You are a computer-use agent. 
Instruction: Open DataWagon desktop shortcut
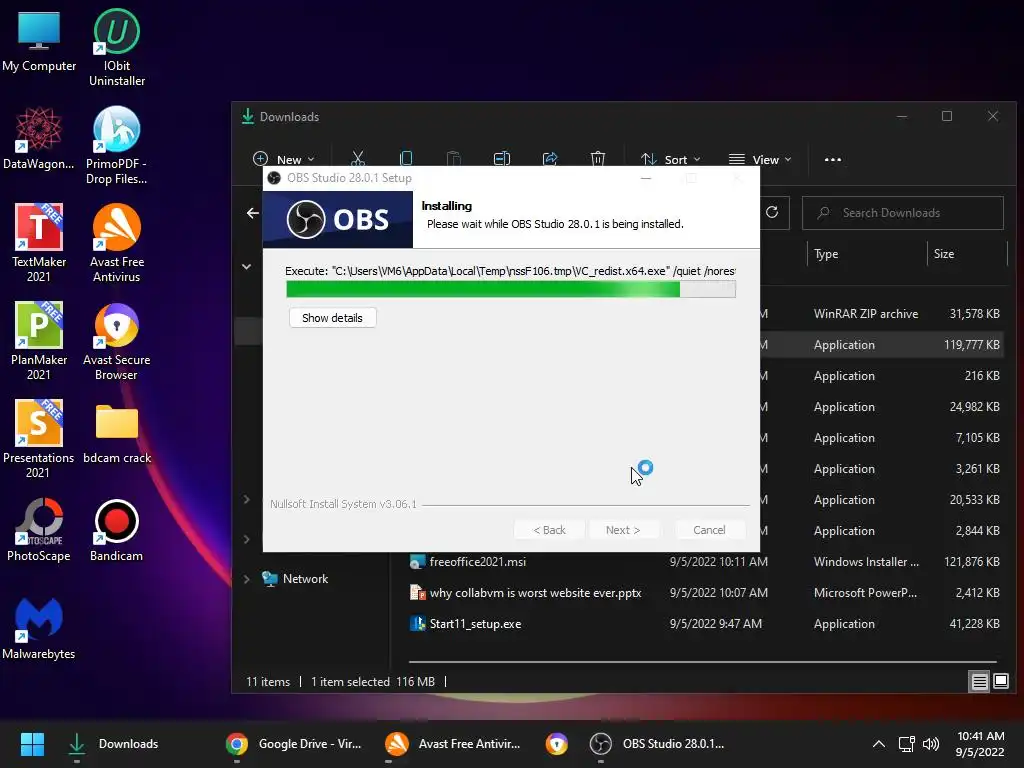click(39, 138)
